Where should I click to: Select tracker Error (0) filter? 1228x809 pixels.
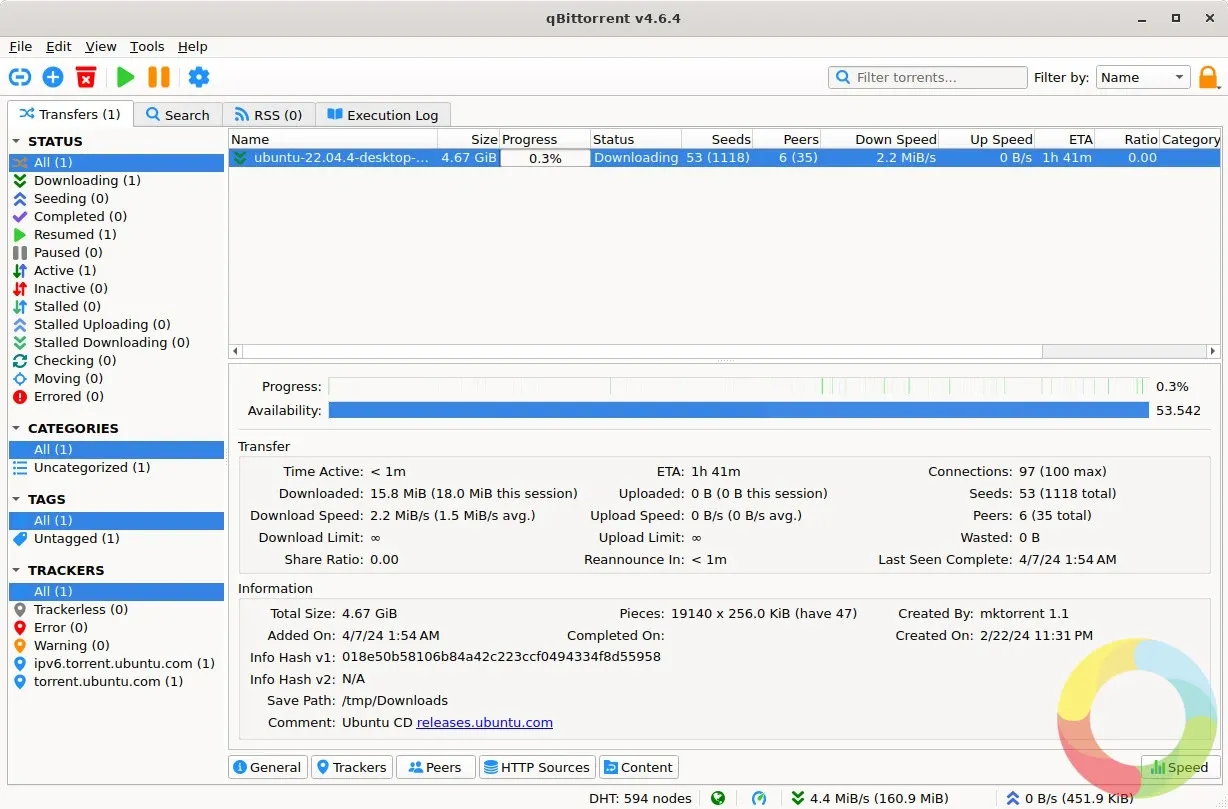(x=116, y=627)
